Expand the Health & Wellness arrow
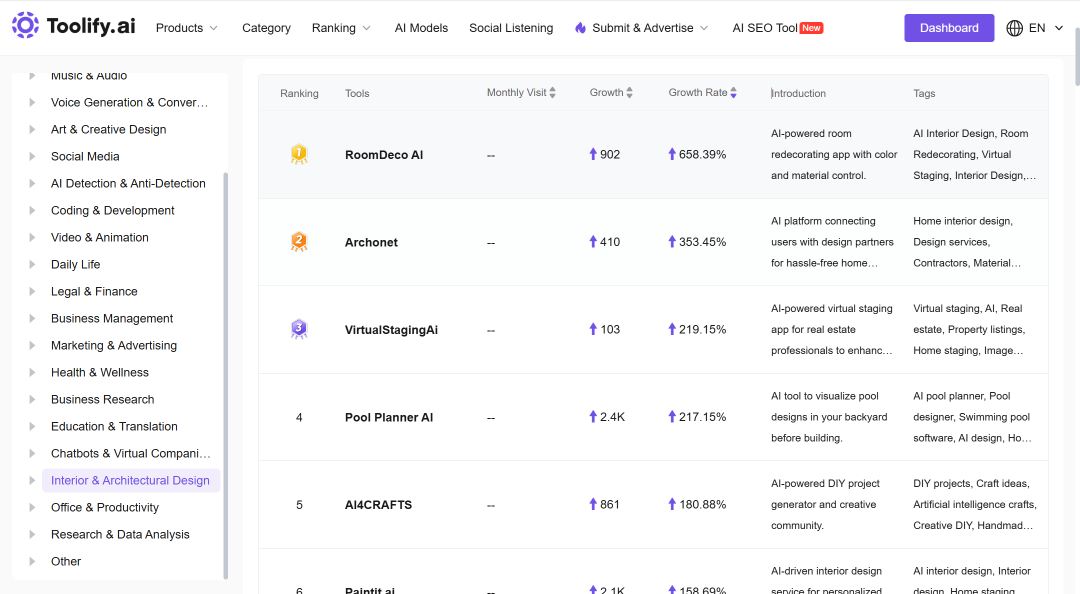Image resolution: width=1080 pixels, height=594 pixels. point(32,372)
